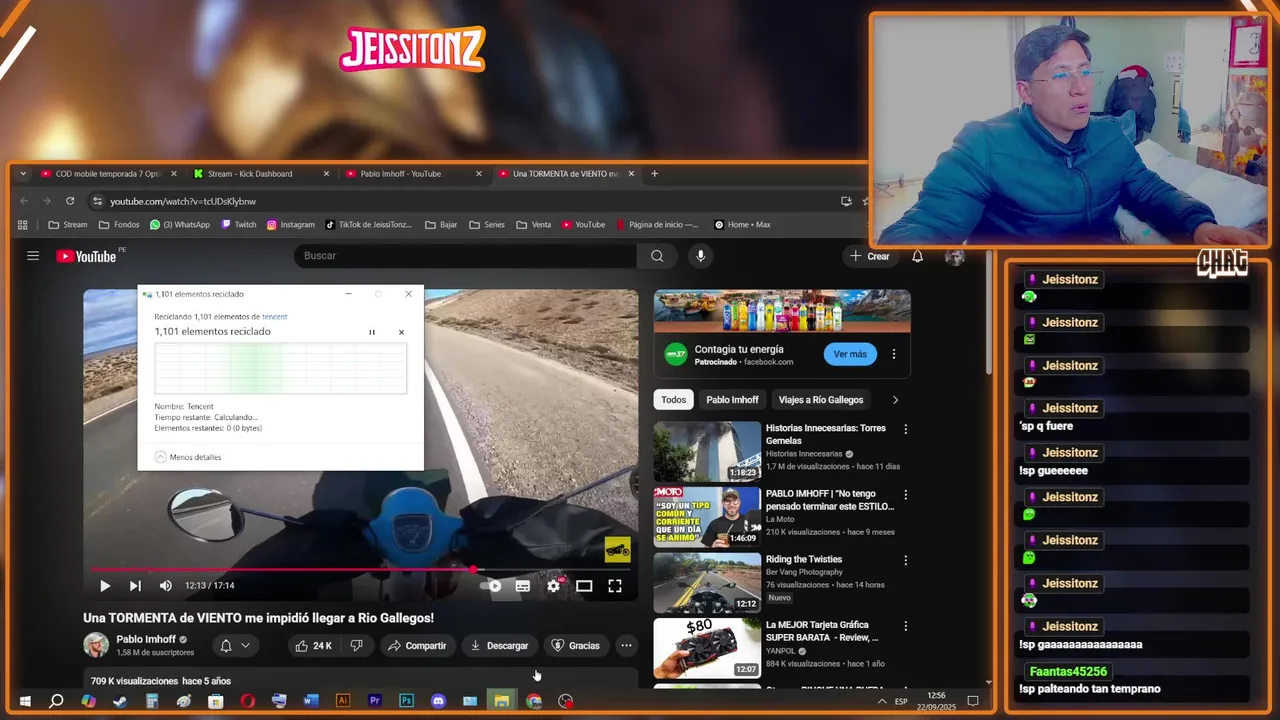The height and width of the screenshot is (720, 1280).
Task: Open YouTube notifications bell
Action: click(917, 256)
